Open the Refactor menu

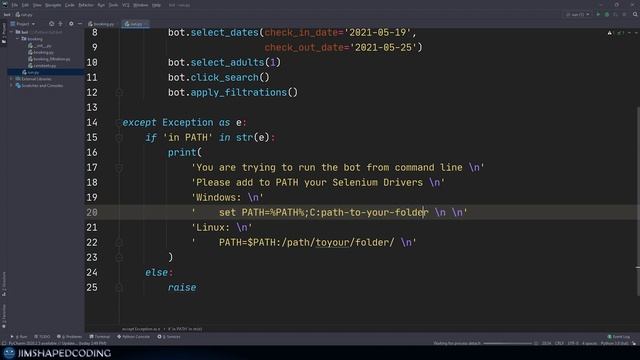tap(86, 5)
